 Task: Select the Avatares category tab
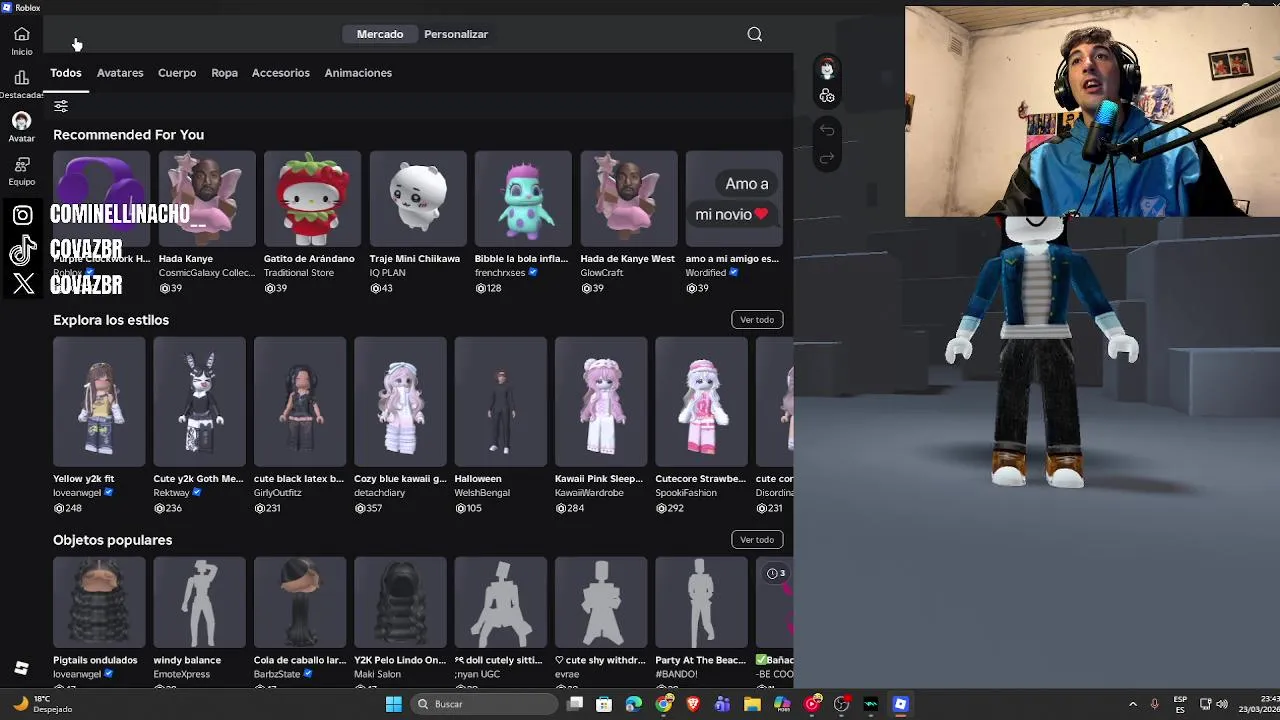pos(120,73)
